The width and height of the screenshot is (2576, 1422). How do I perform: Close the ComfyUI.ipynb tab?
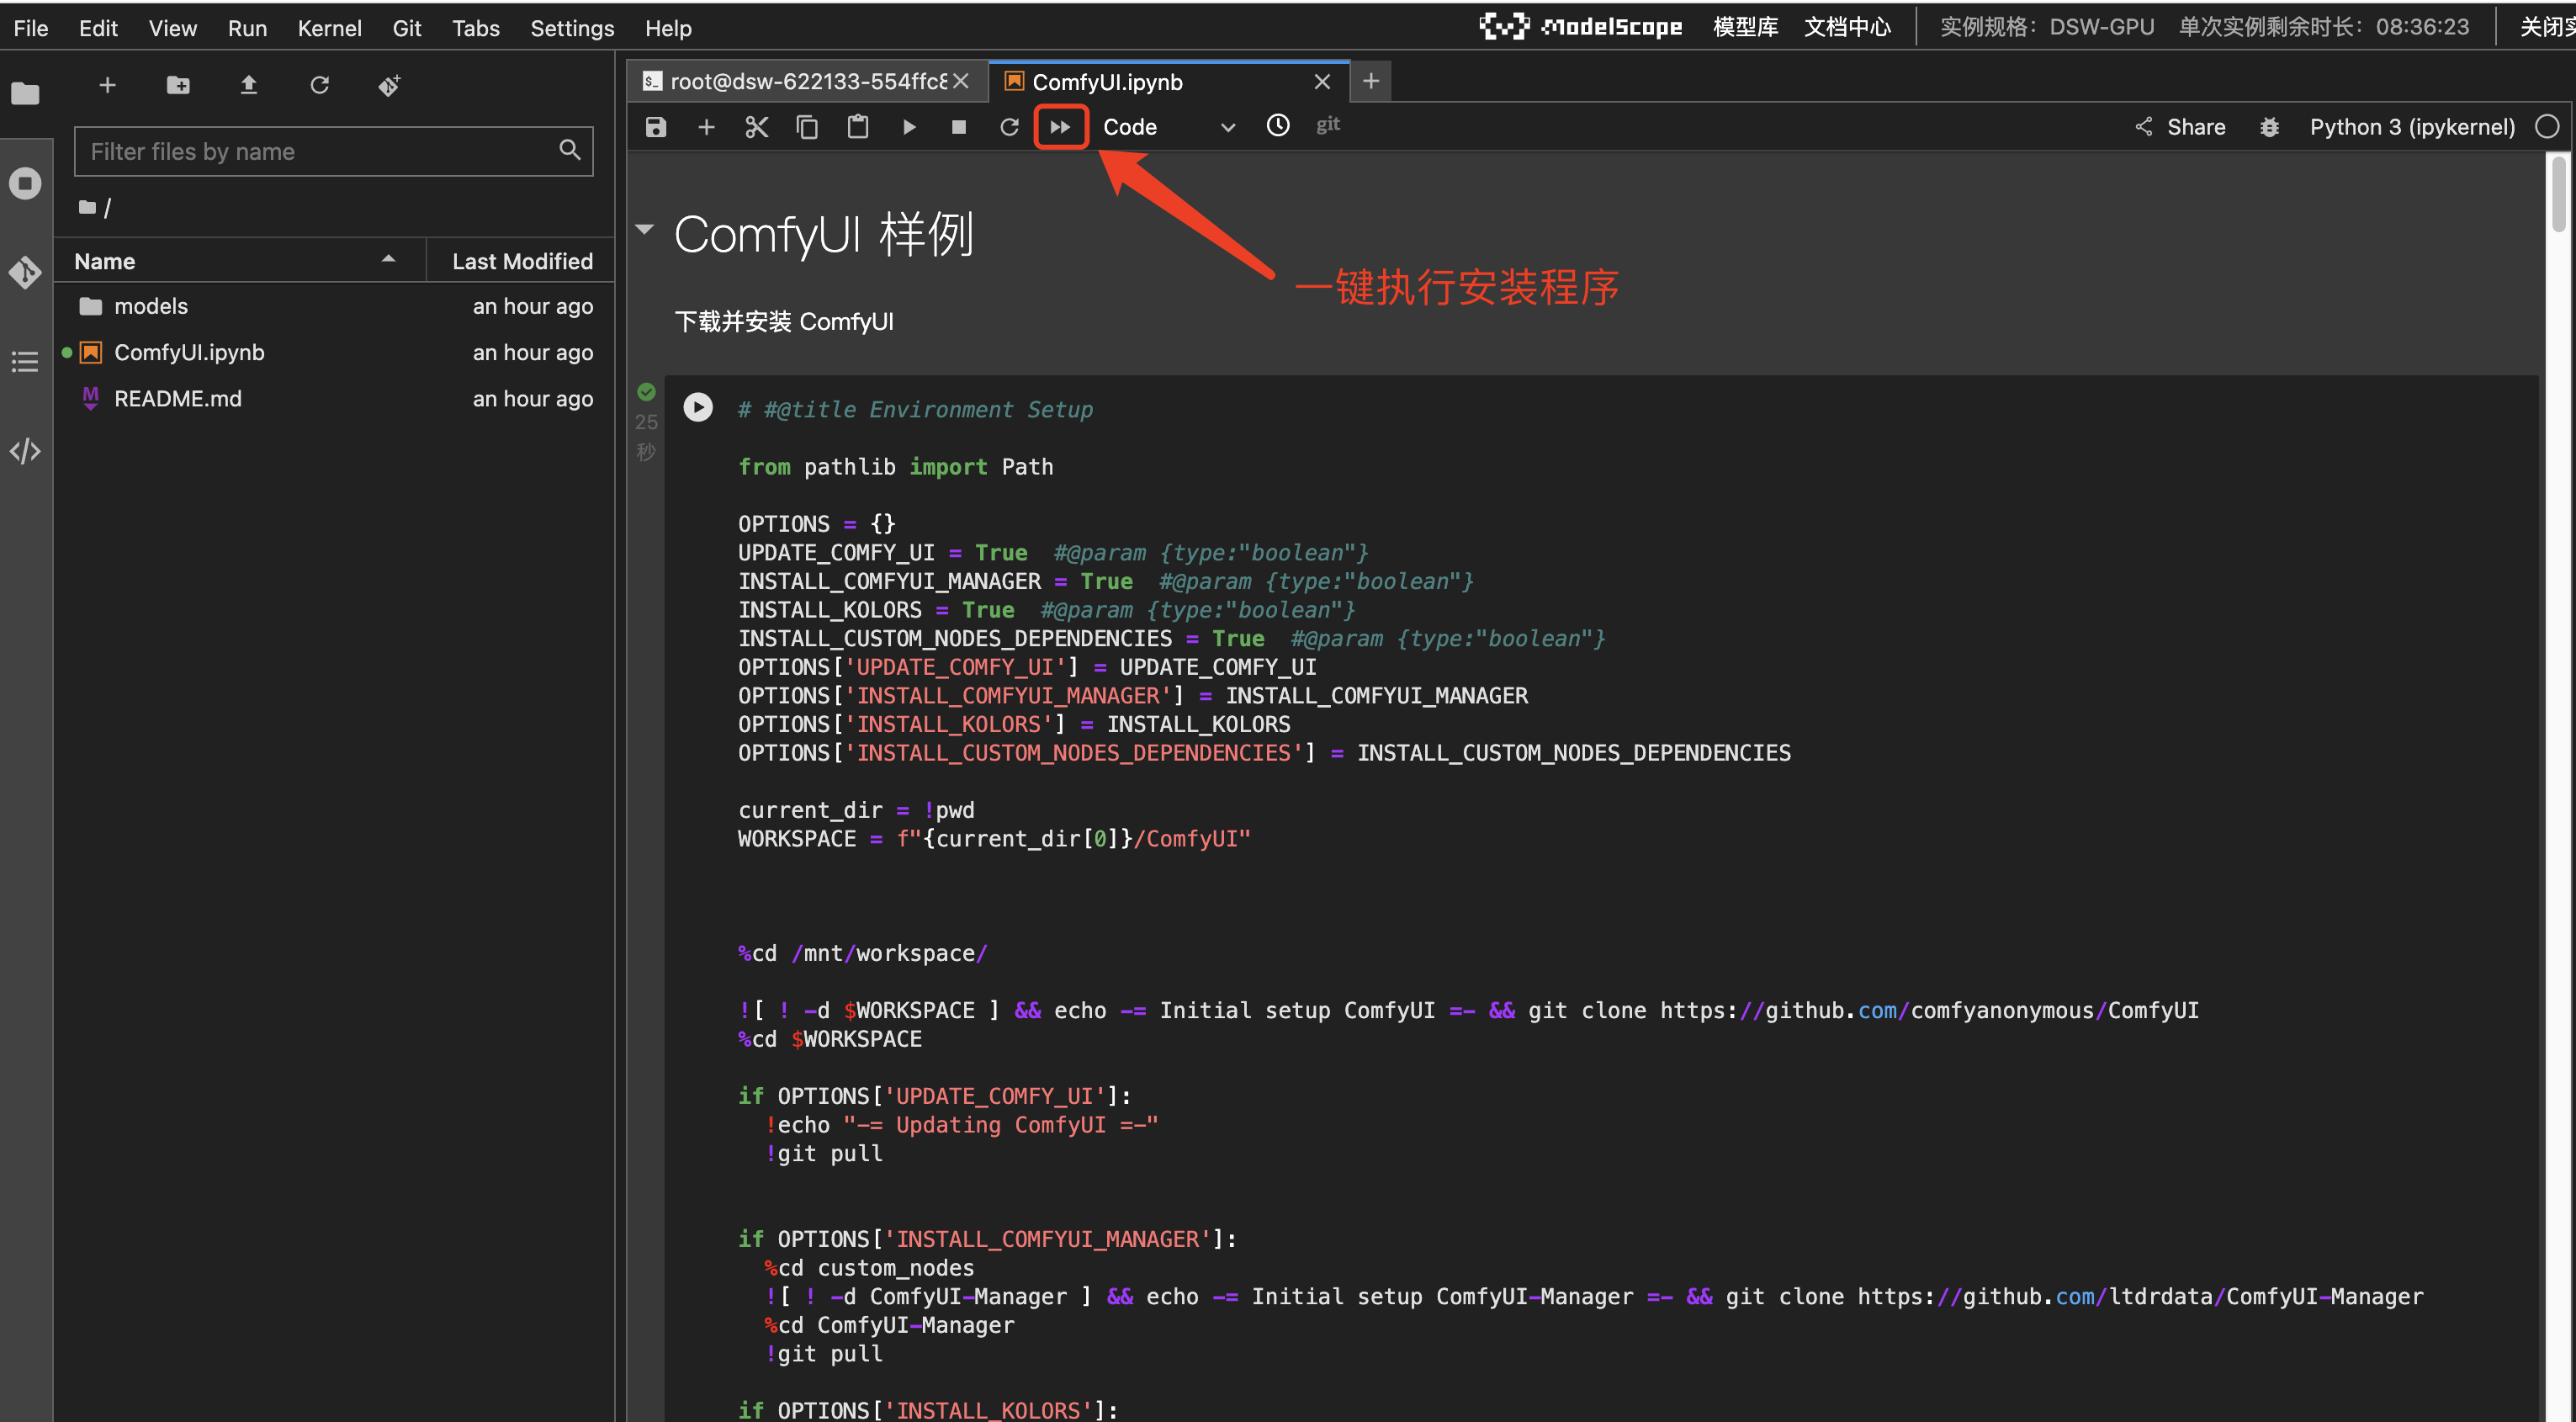(x=1322, y=81)
